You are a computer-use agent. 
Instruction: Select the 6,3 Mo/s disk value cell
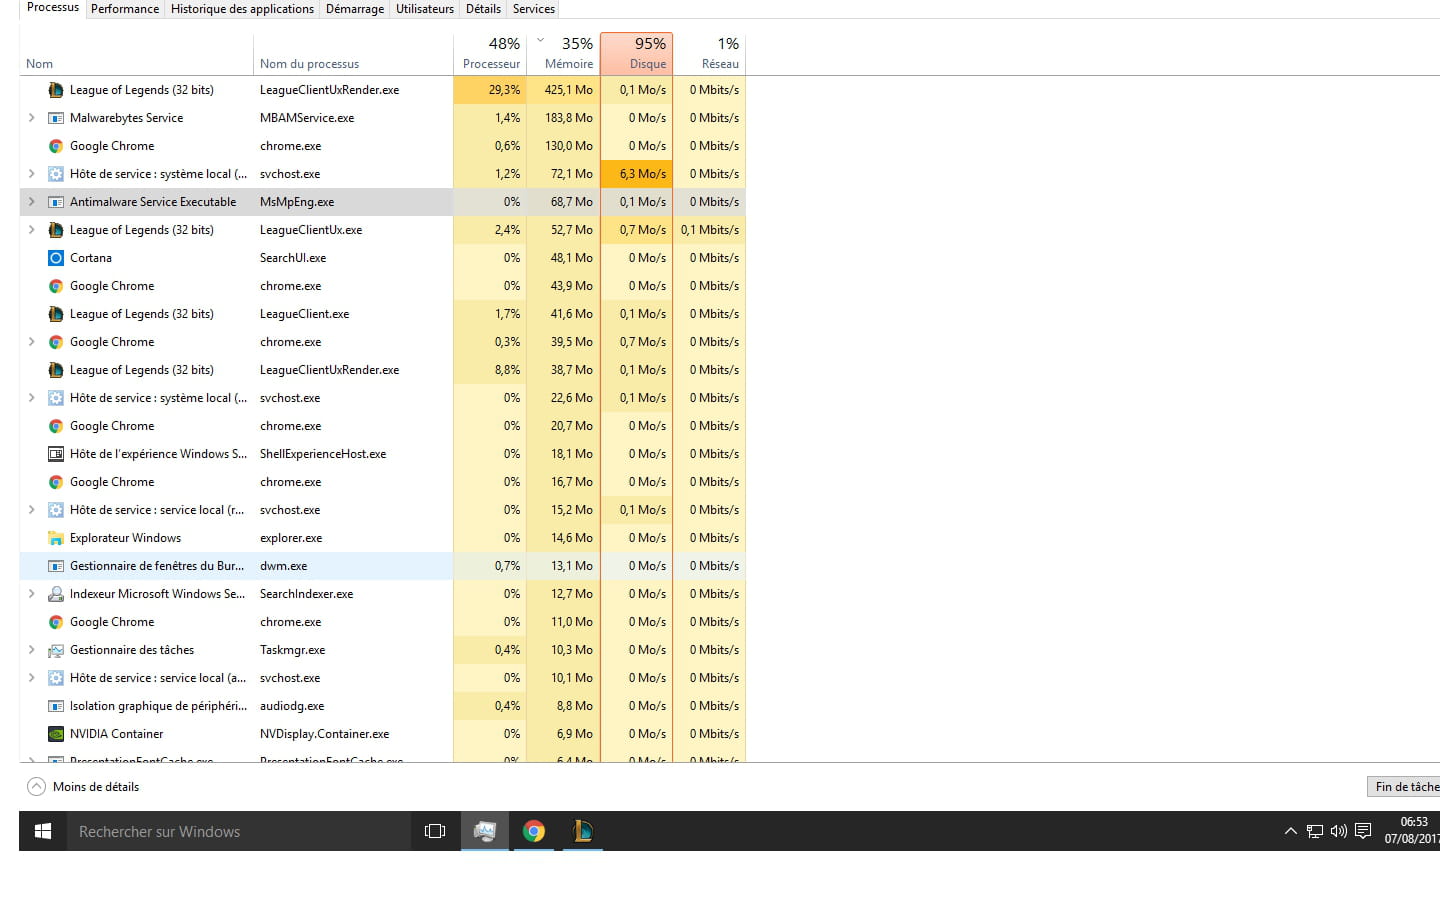(x=637, y=174)
